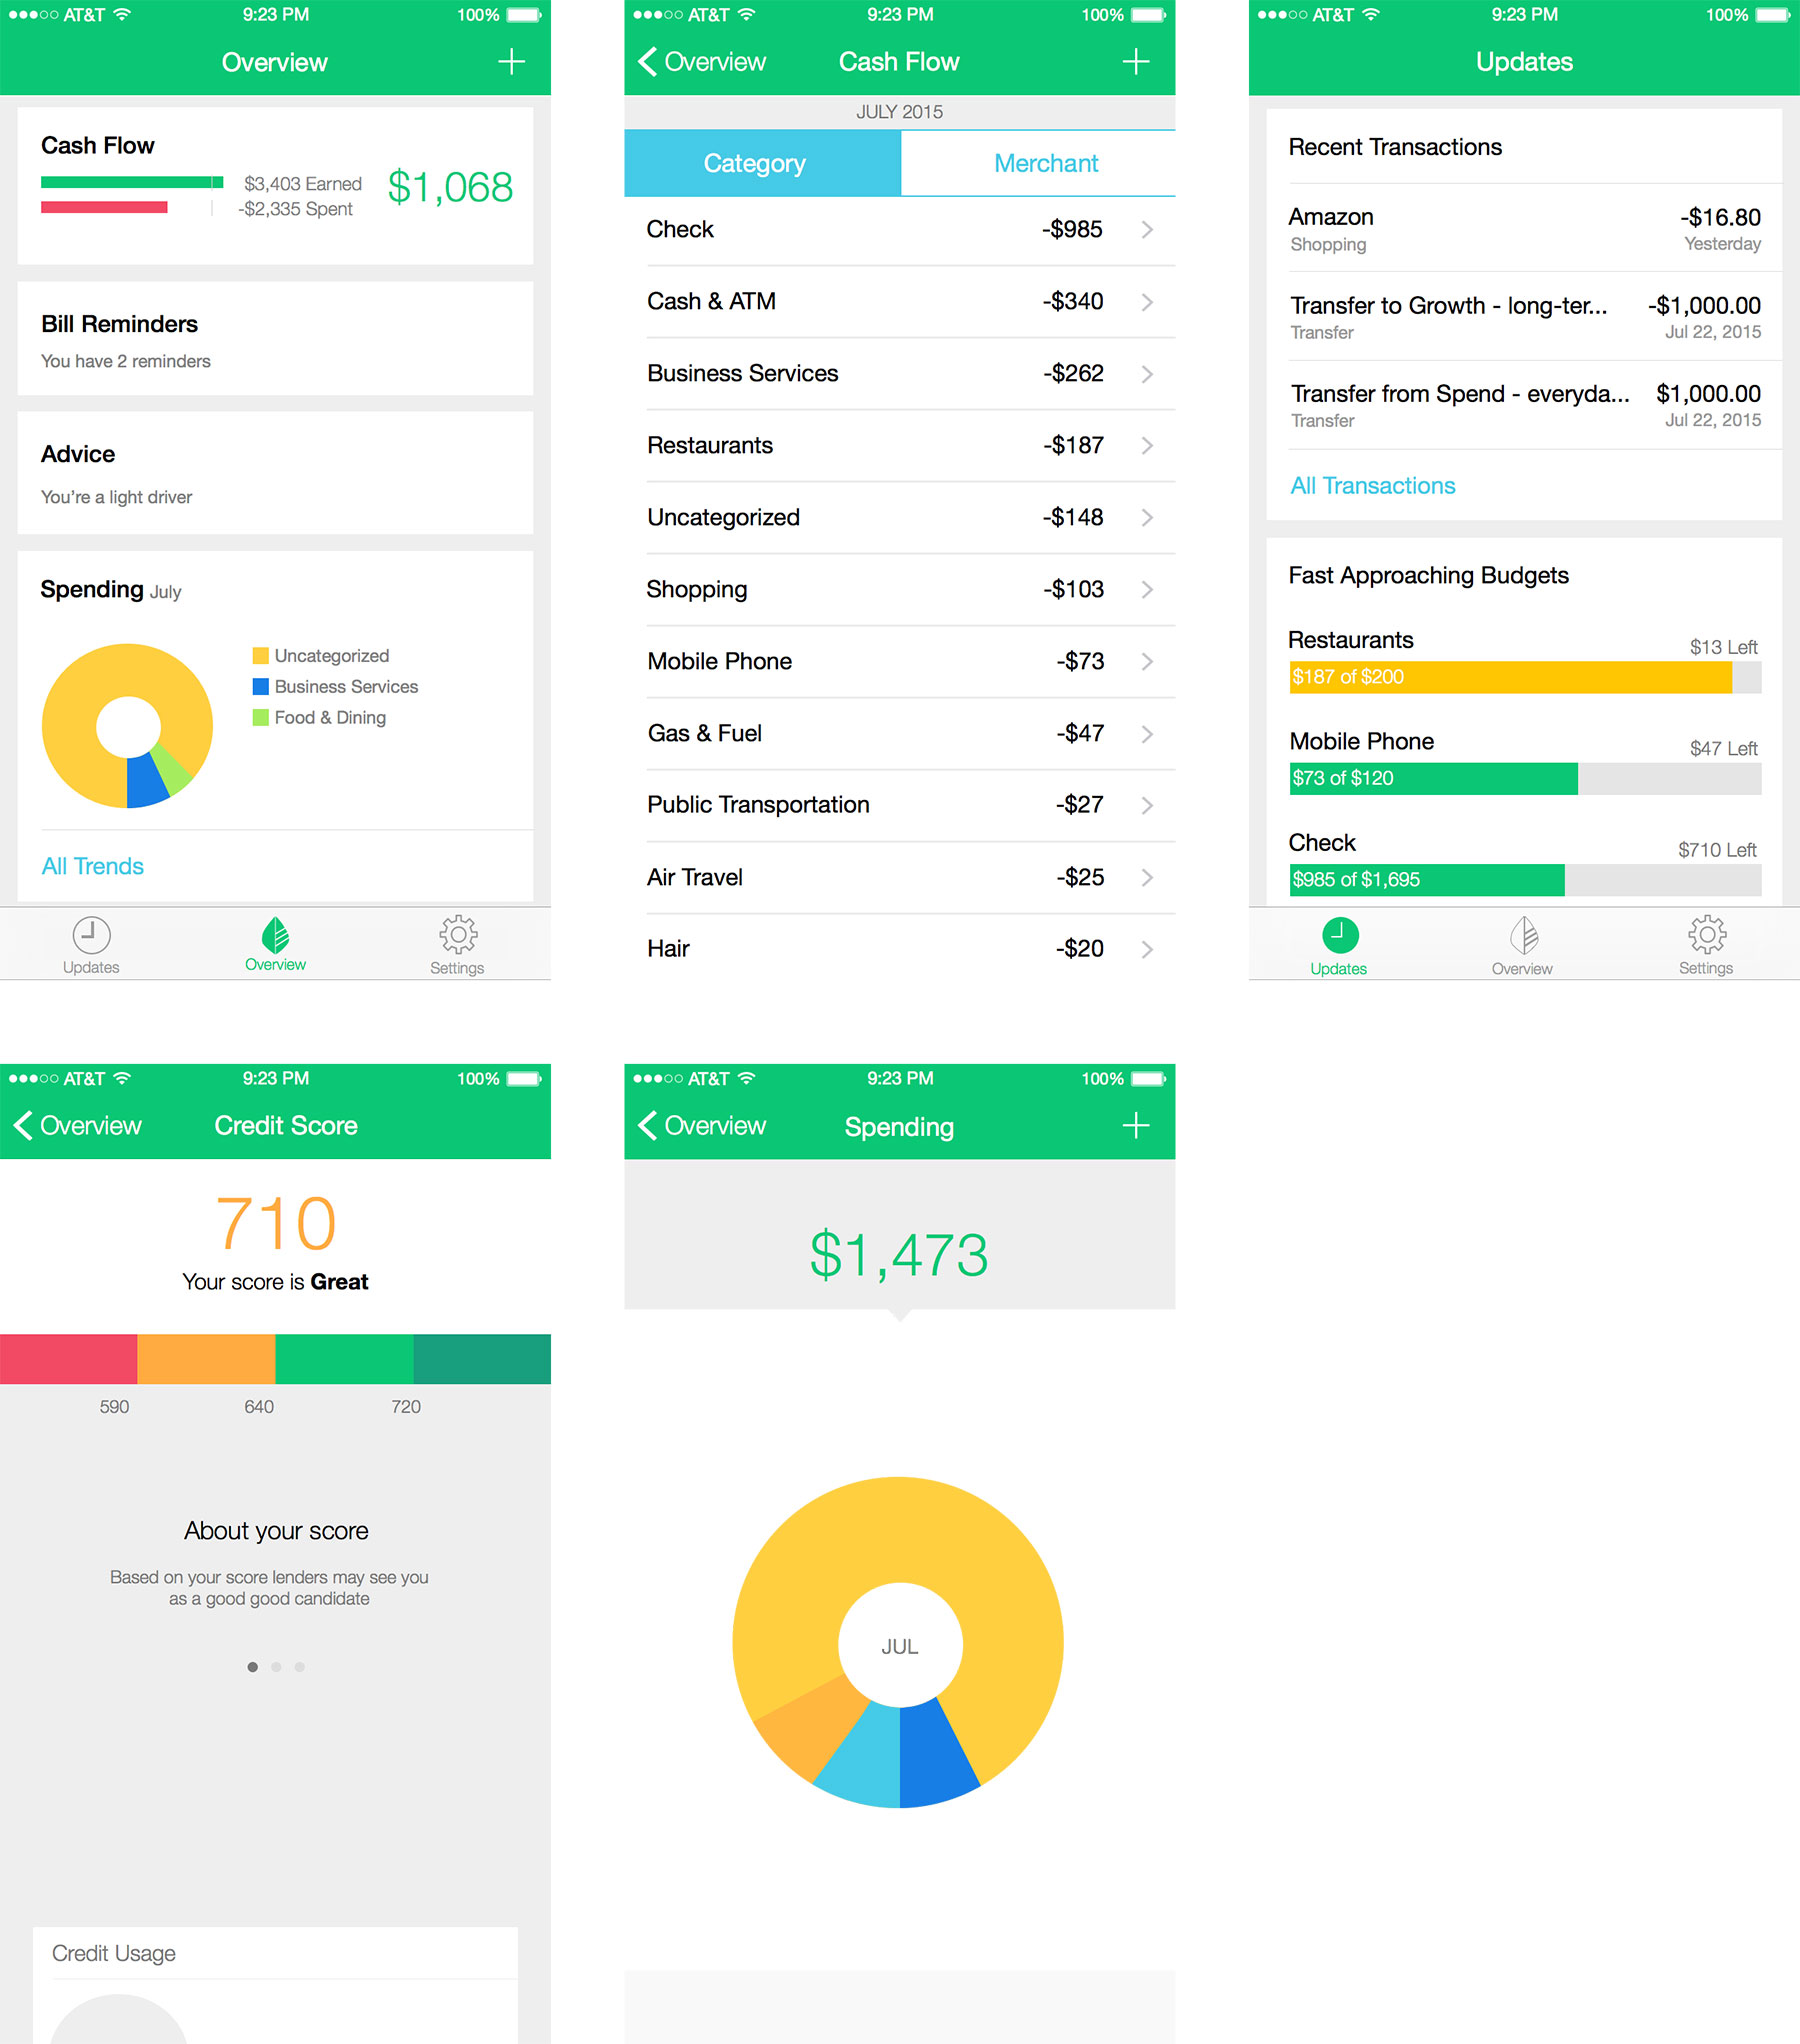Switch to the Category tab

(x=755, y=163)
